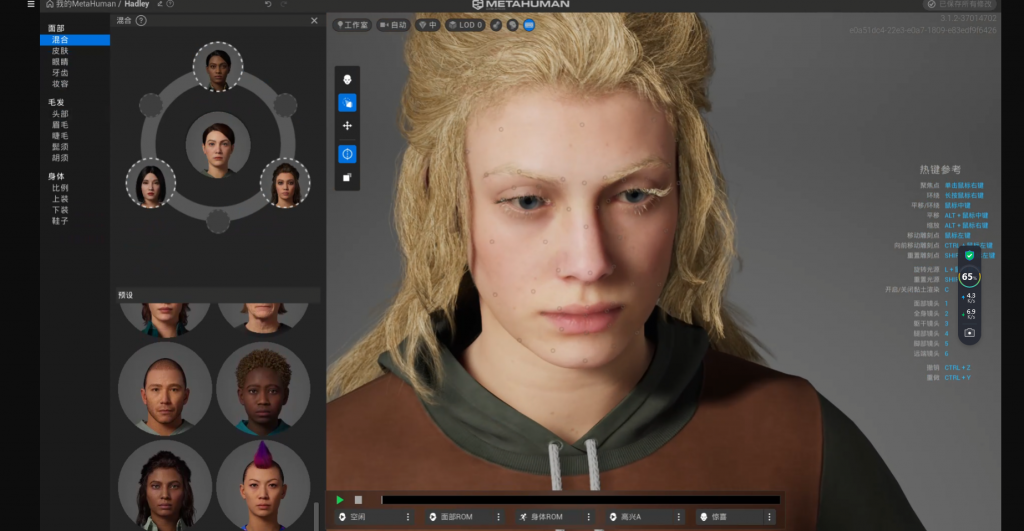Open options menu for 面部ROM animation
The height and width of the screenshot is (531, 1024).
498,517
